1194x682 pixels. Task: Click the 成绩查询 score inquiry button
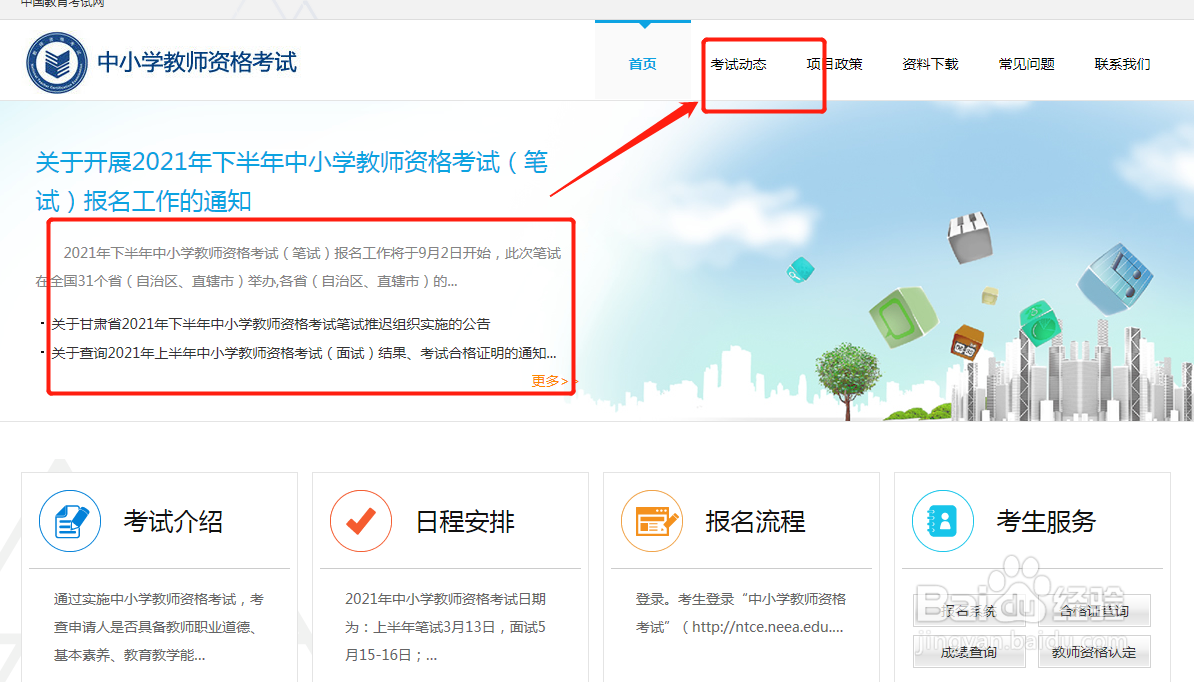tap(969, 652)
